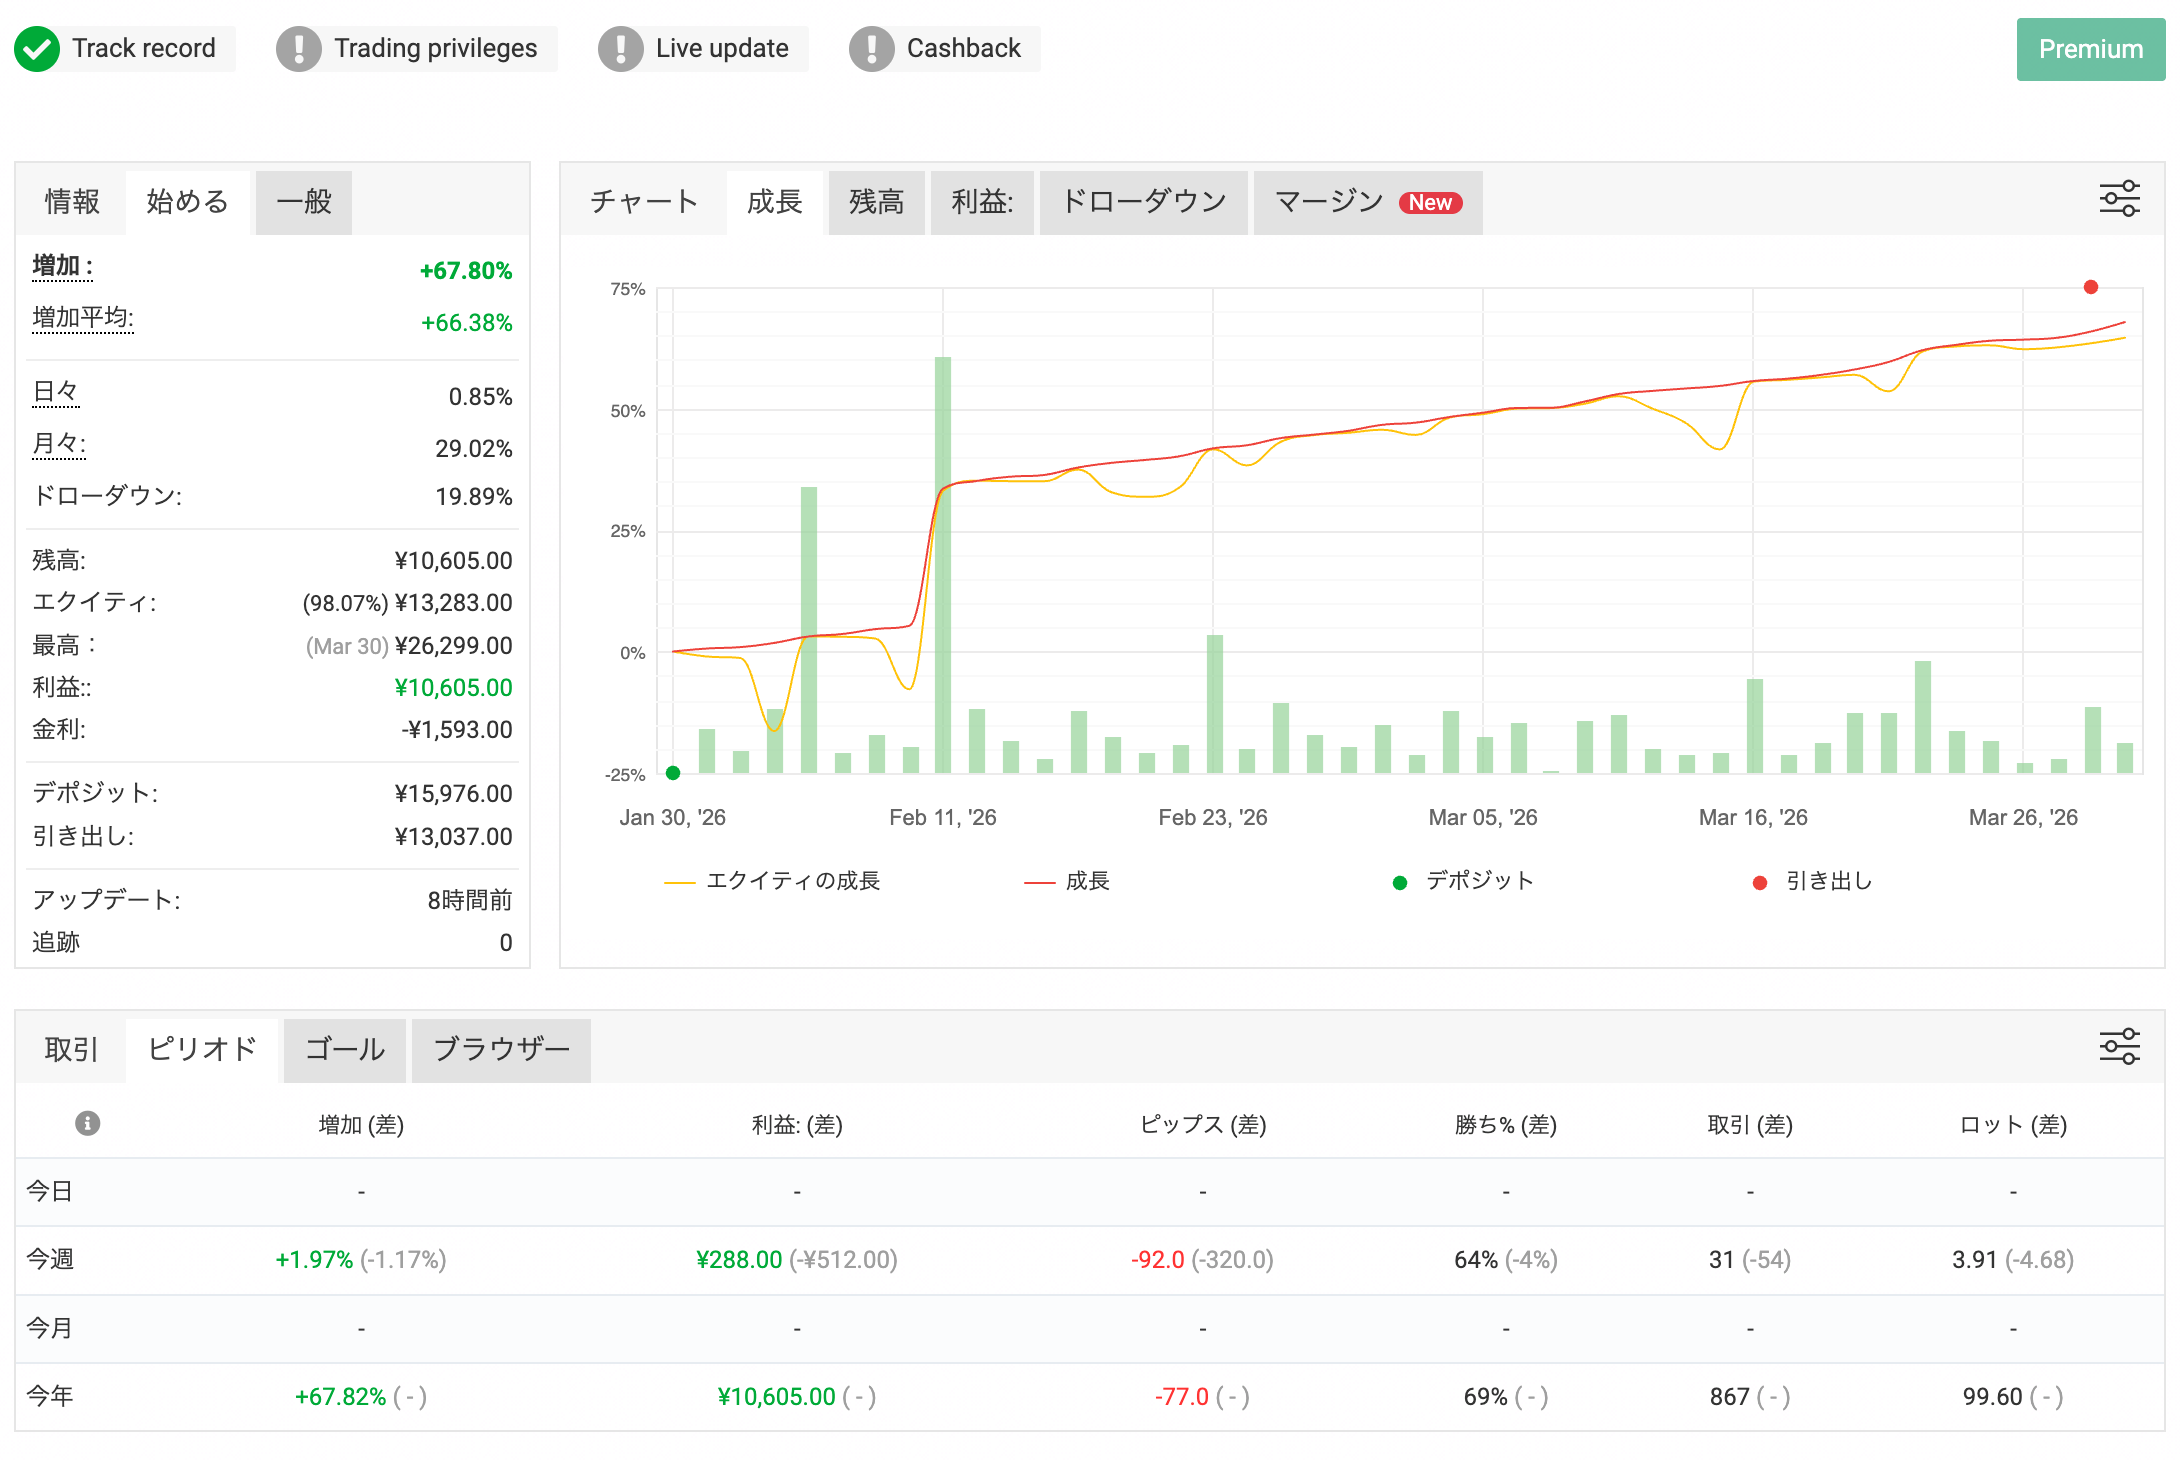Click the red withdrawal marker on chart

coord(2090,287)
